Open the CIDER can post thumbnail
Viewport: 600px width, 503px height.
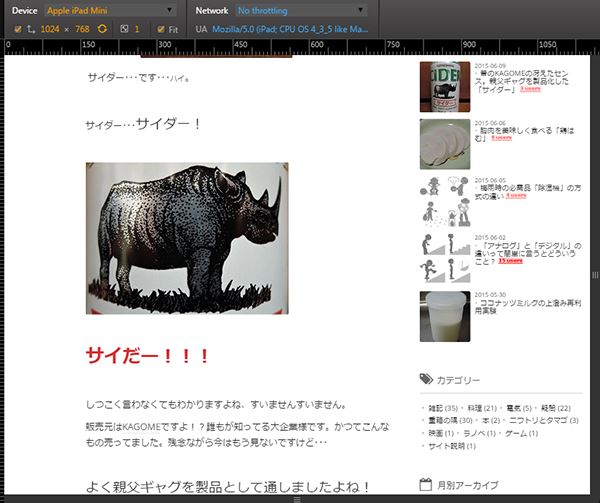point(445,87)
